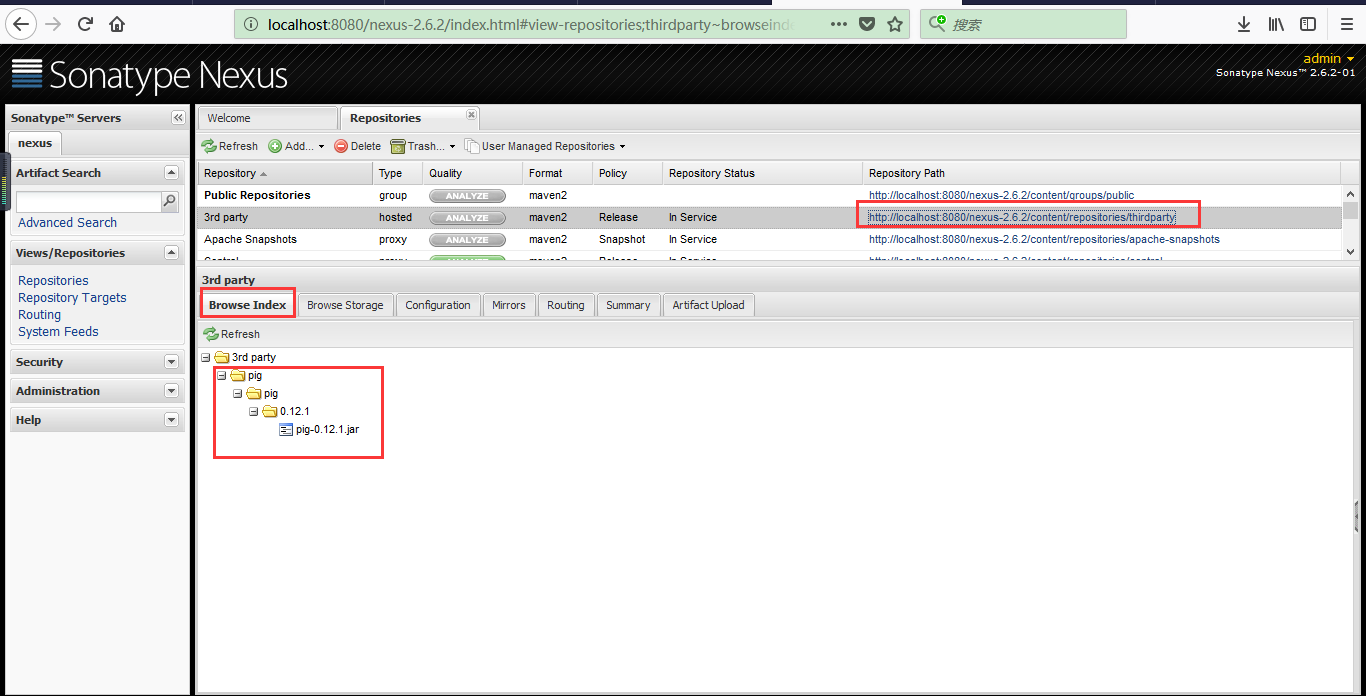1366x696 pixels.
Task: Collapse the Sonatype Servers side panel
Action: [x=178, y=118]
